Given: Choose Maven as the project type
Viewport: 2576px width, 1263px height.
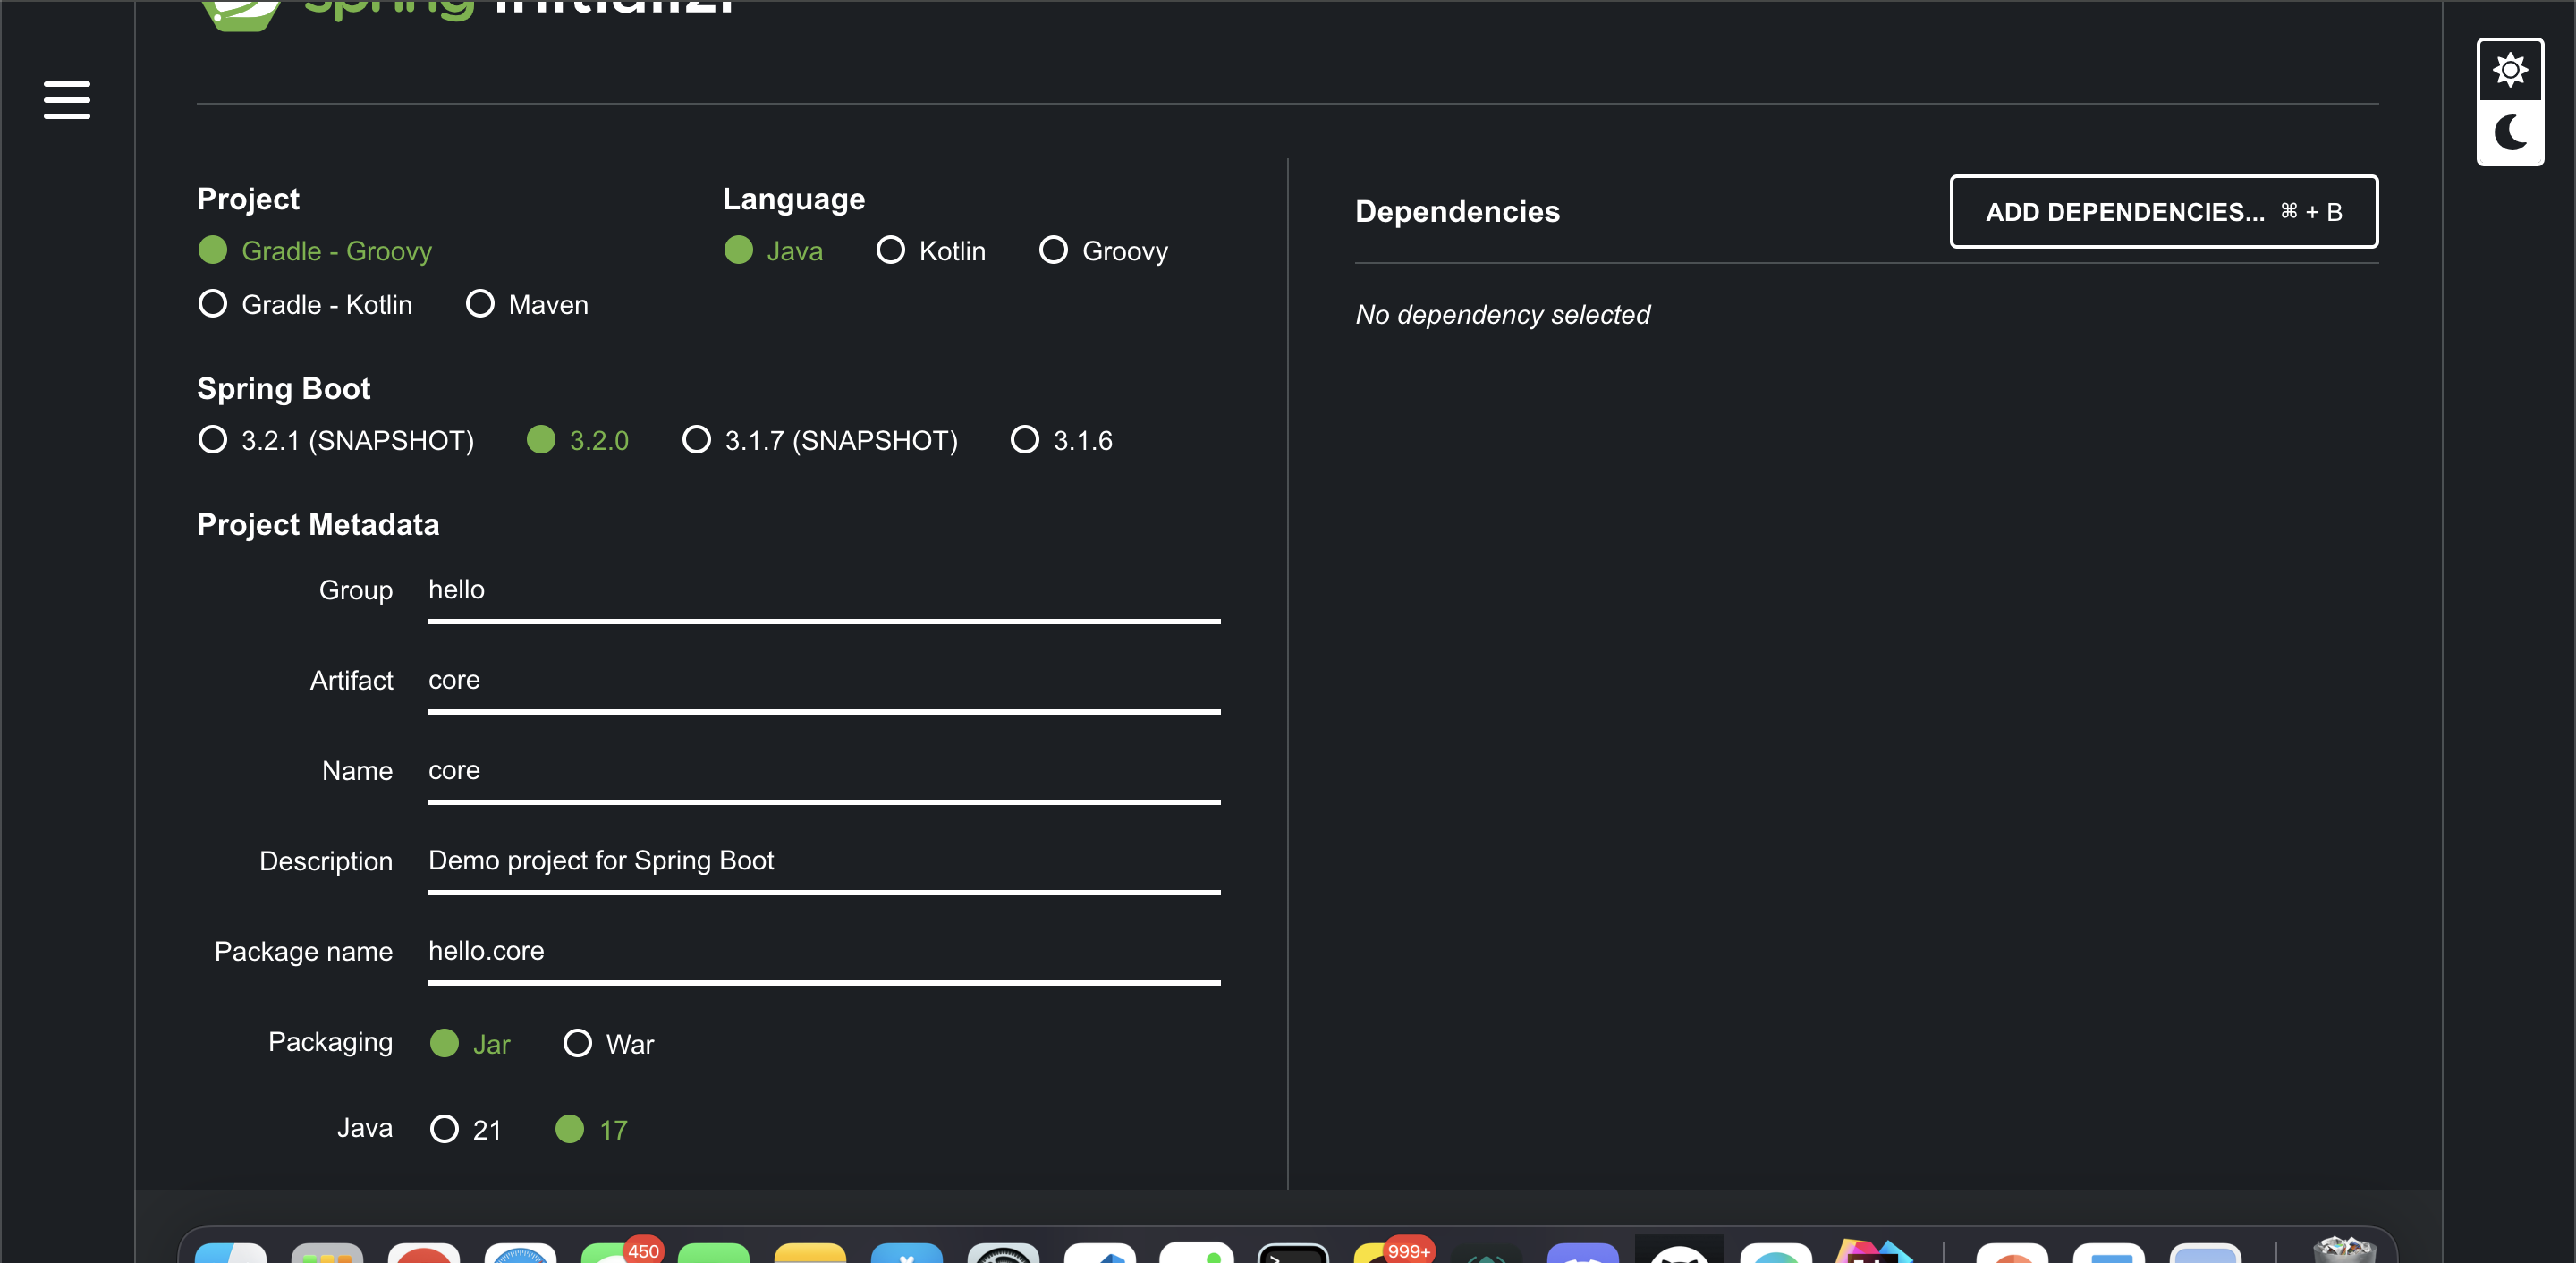Looking at the screenshot, I should pos(527,304).
